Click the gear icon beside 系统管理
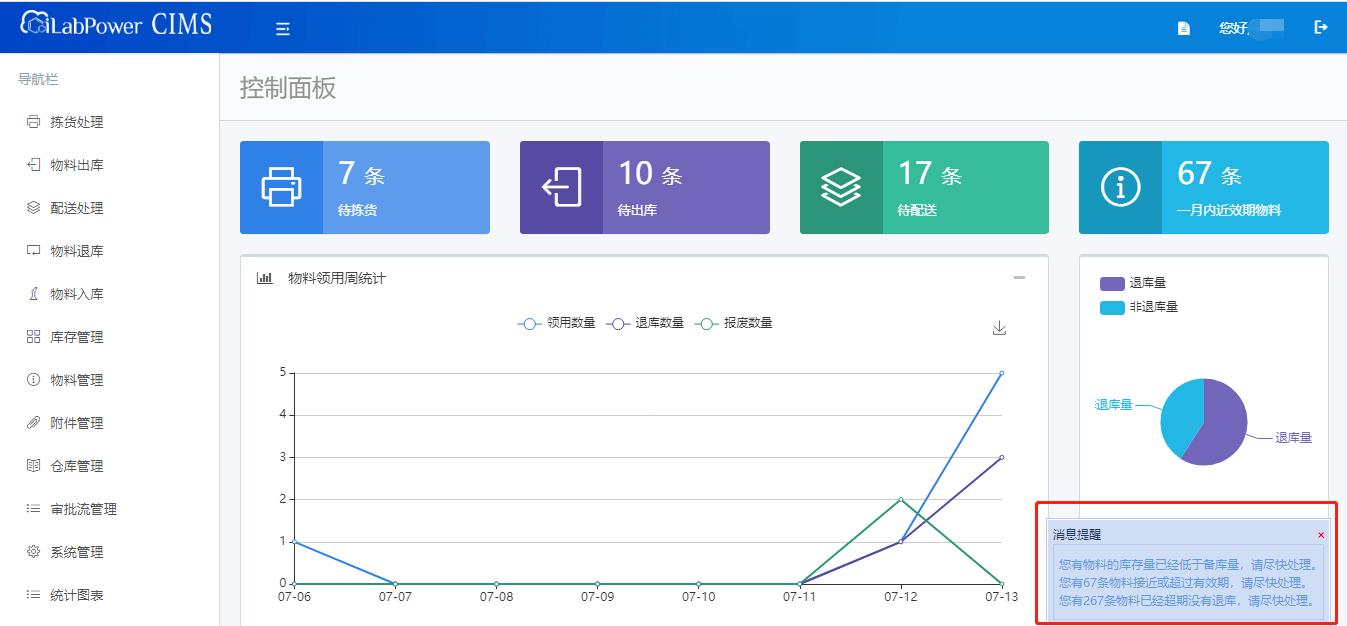 pos(33,552)
